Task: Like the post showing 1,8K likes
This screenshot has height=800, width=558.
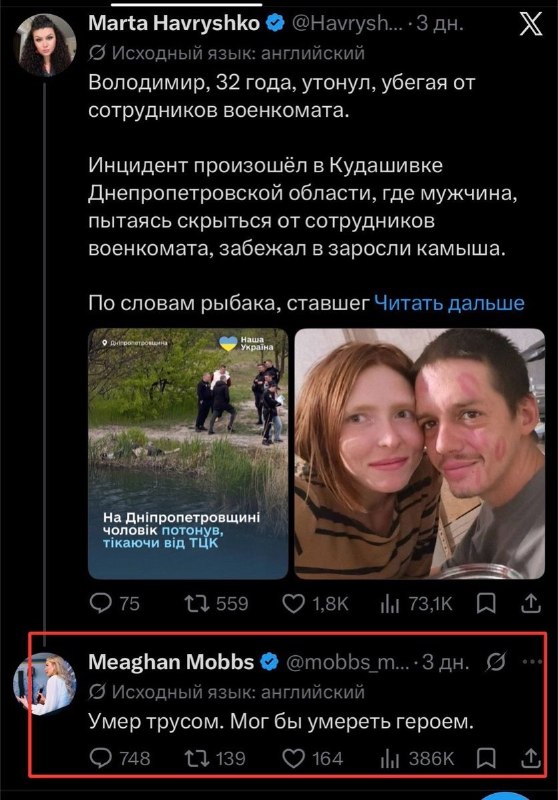Action: click(315, 604)
